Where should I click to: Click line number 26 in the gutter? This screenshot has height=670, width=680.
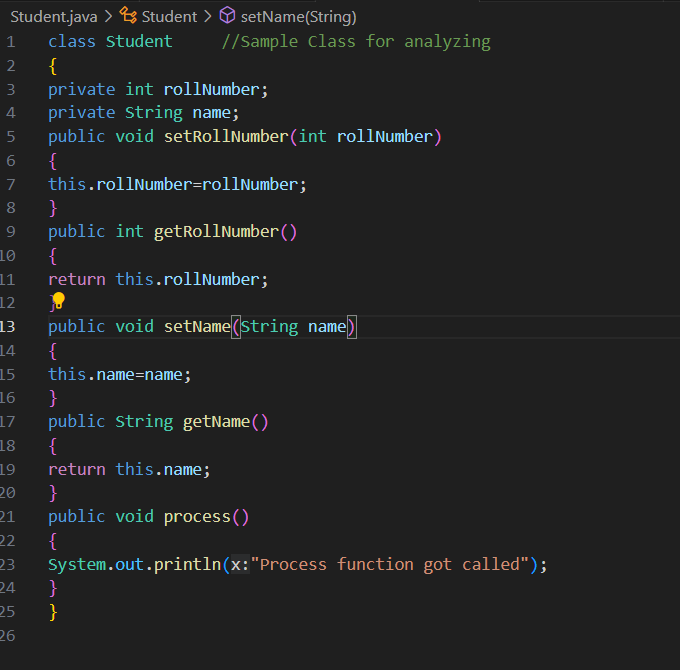coord(8,636)
